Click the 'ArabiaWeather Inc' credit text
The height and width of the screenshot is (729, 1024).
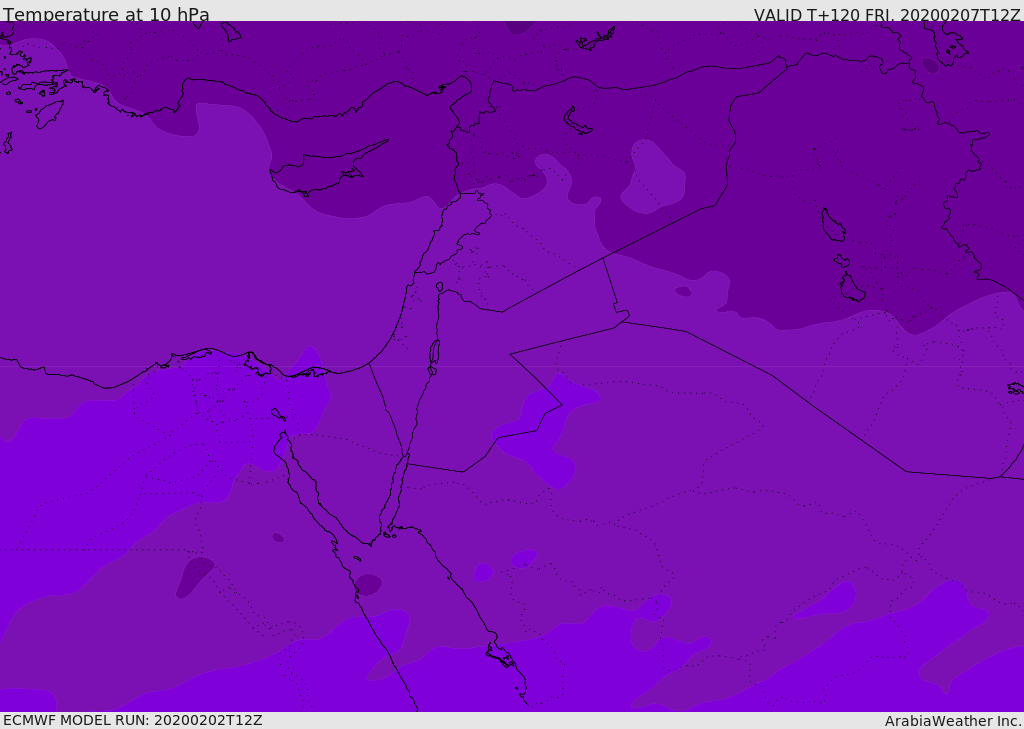(953, 721)
